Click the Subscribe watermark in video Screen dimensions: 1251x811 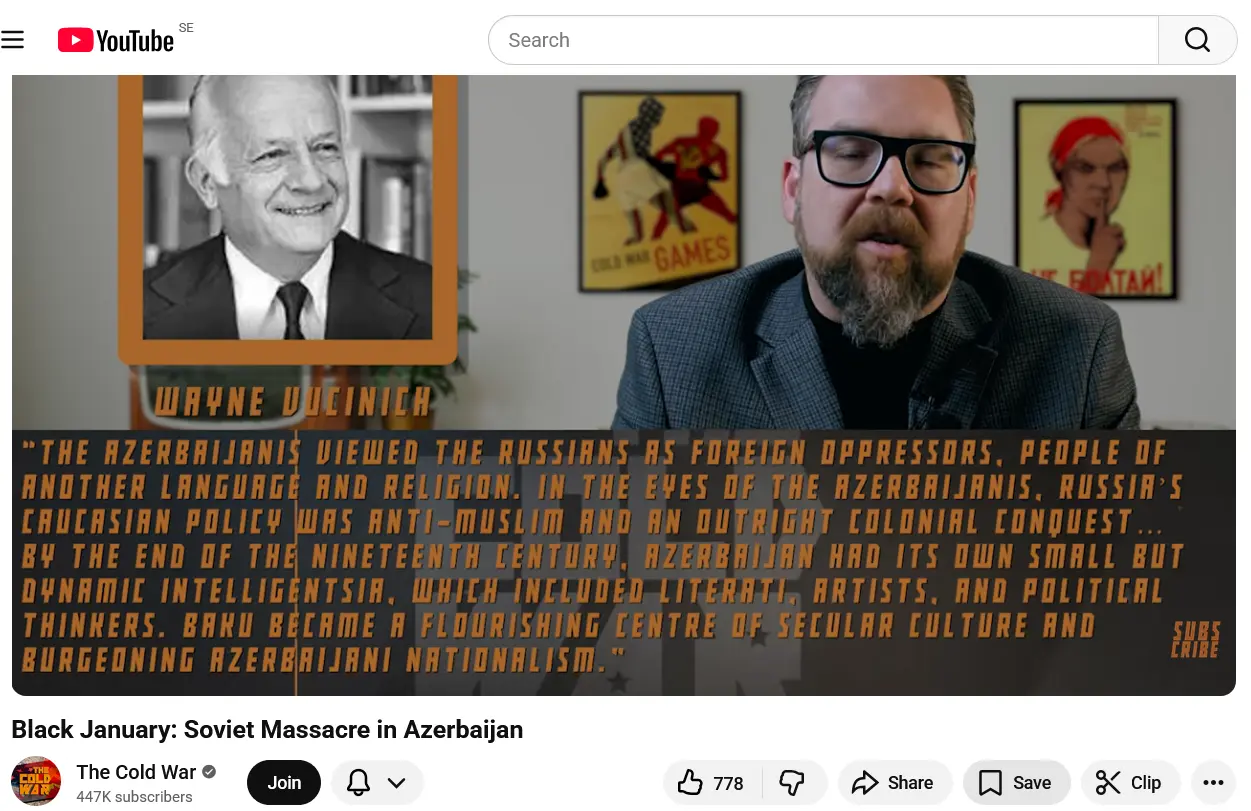point(1196,640)
